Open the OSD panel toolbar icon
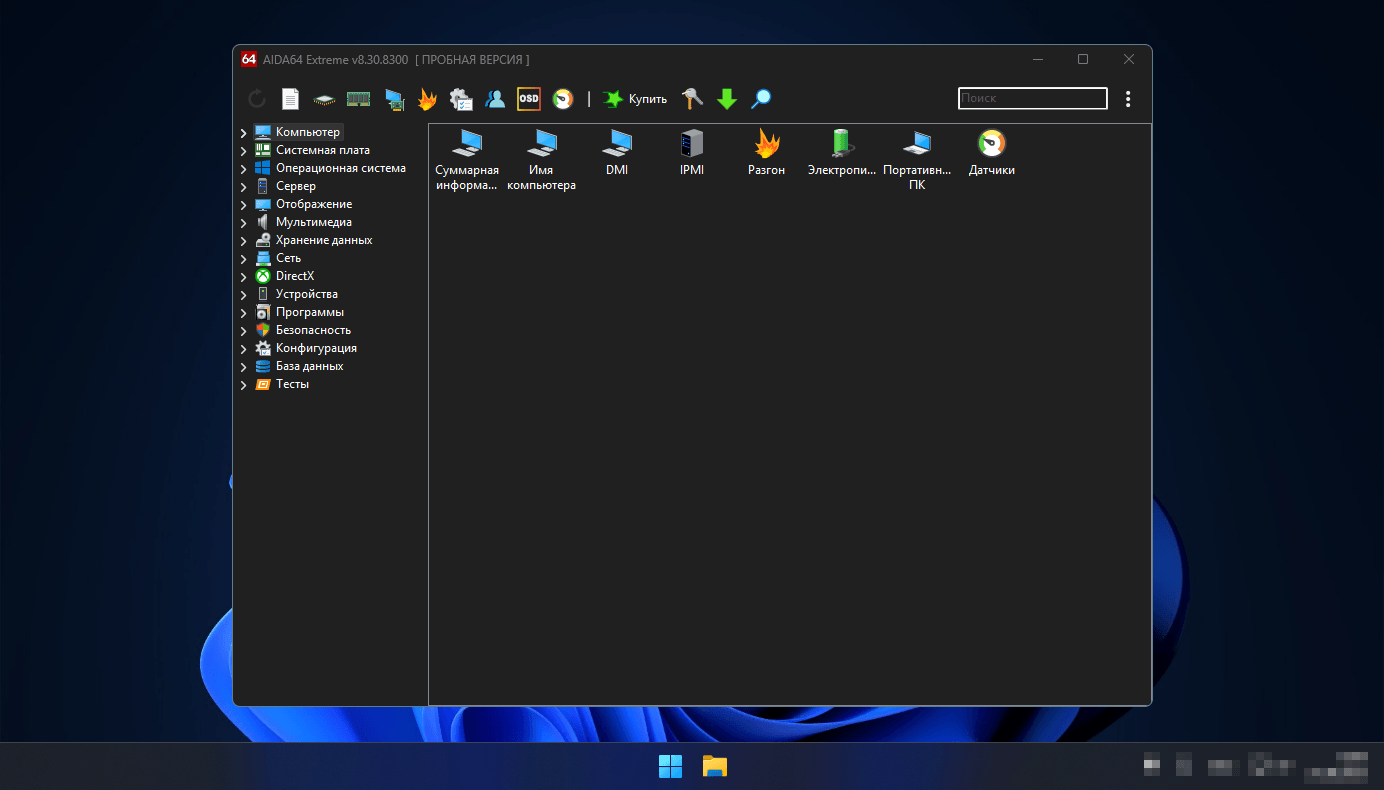The height and width of the screenshot is (790, 1384). [x=528, y=99]
